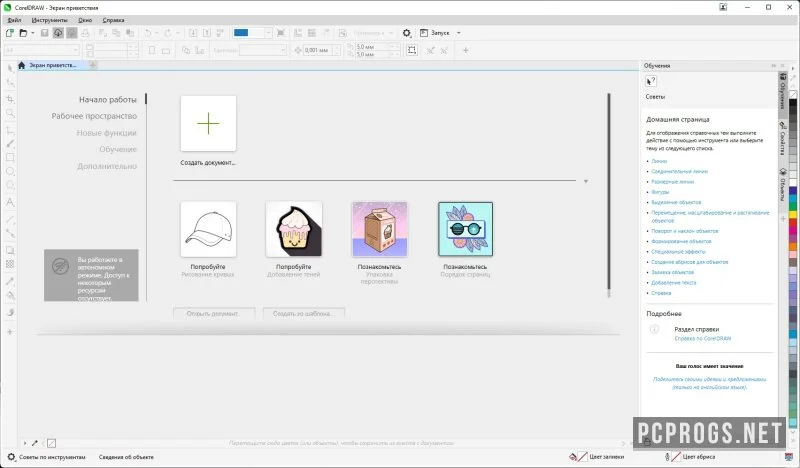Screen dimensions: 800x468
Task: Select the Pick arrow tool
Action: (x=10, y=68)
